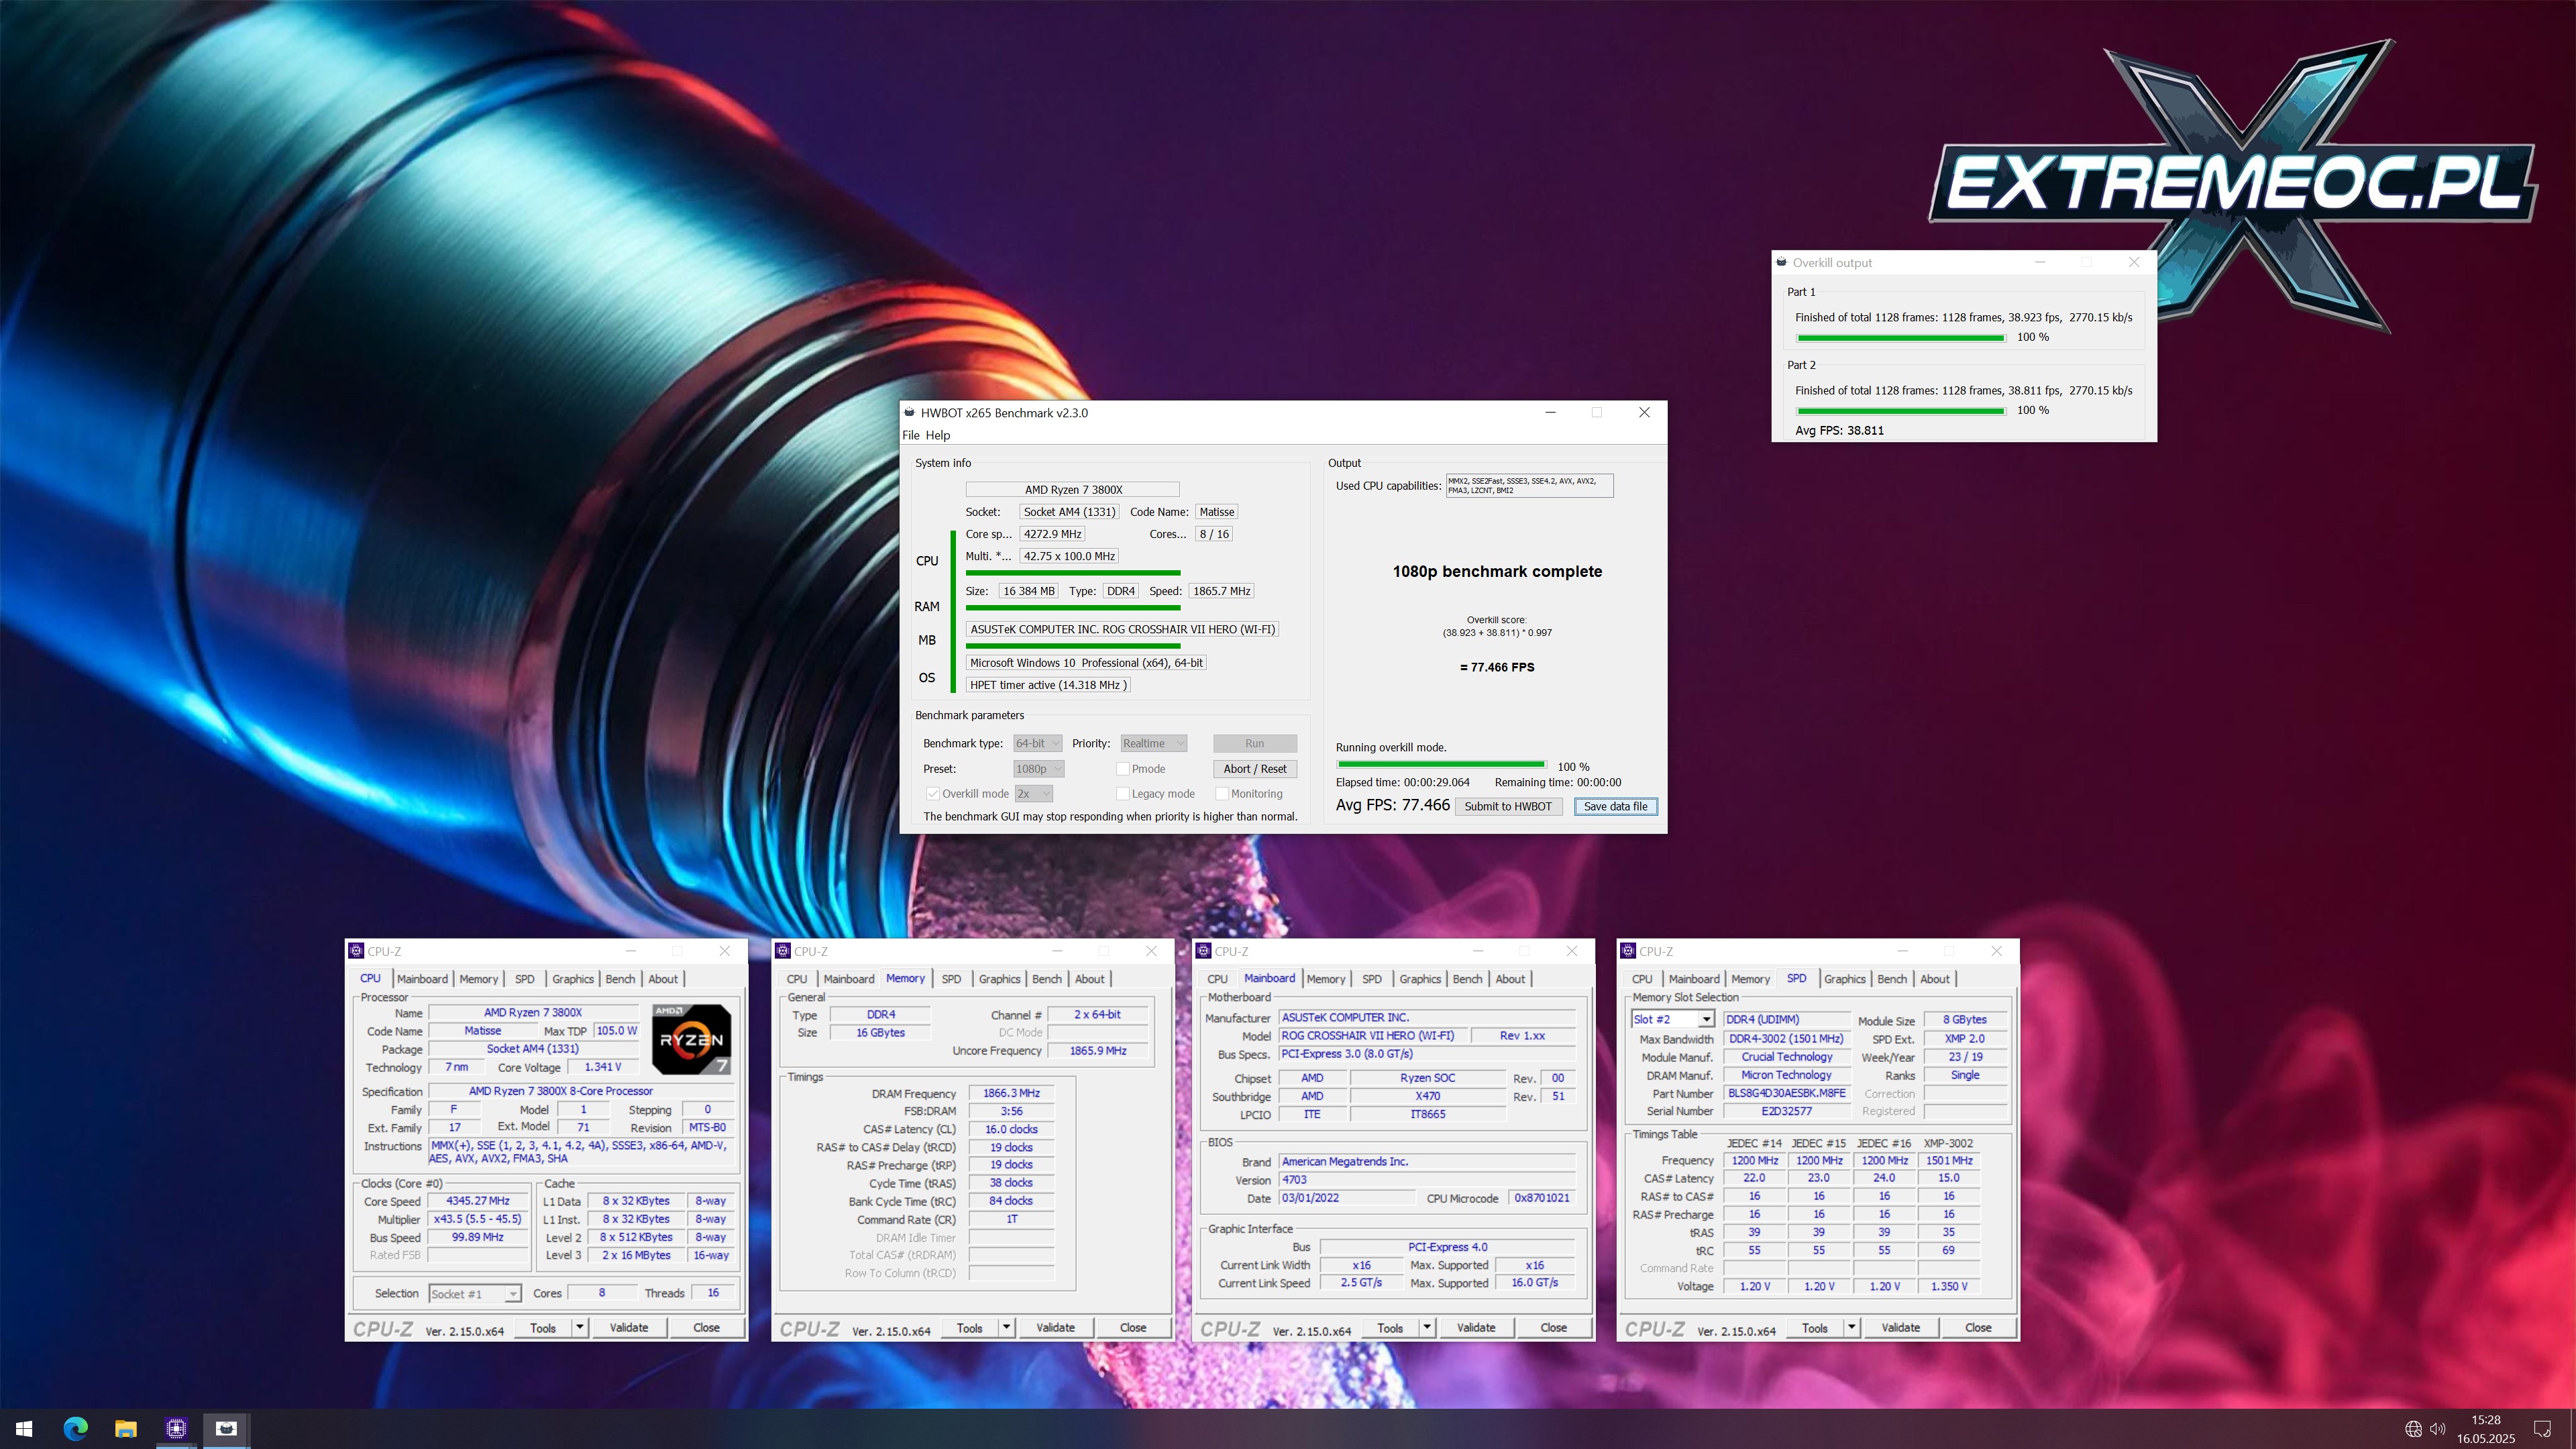This screenshot has height=1449, width=2576.
Task: Select Graphics tab in Mainboard CPU-Z window
Action: point(1419,979)
